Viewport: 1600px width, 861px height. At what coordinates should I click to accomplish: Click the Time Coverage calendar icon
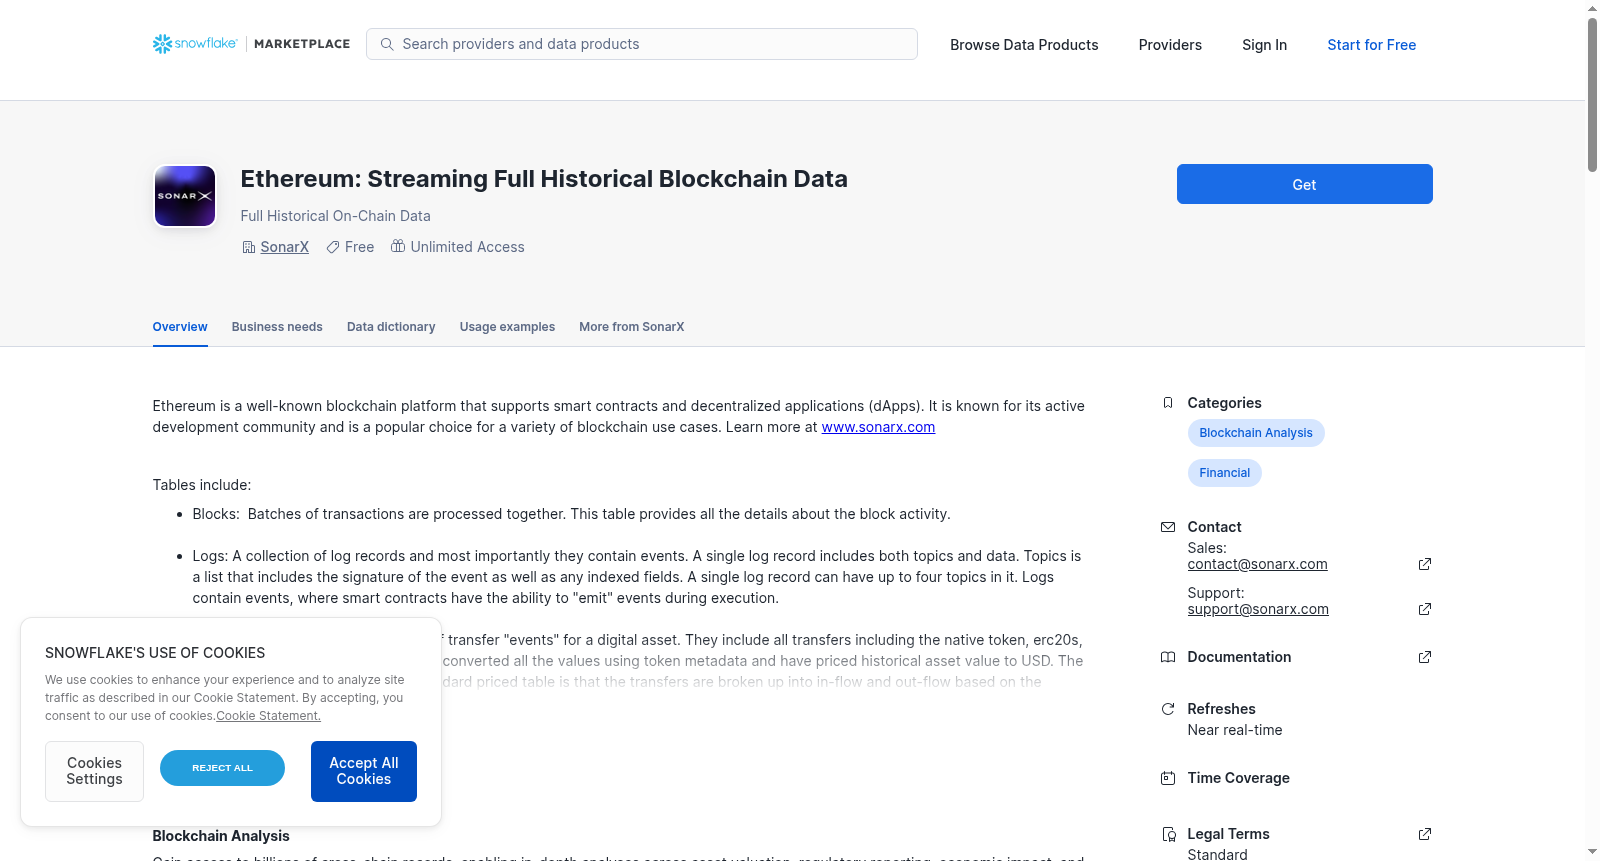point(1167,778)
